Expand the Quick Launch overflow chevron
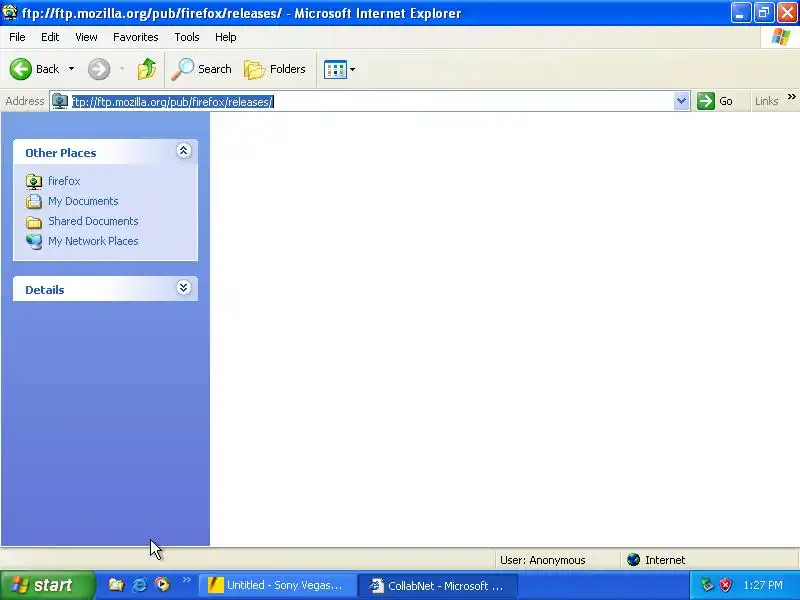The height and width of the screenshot is (600, 800). point(186,580)
